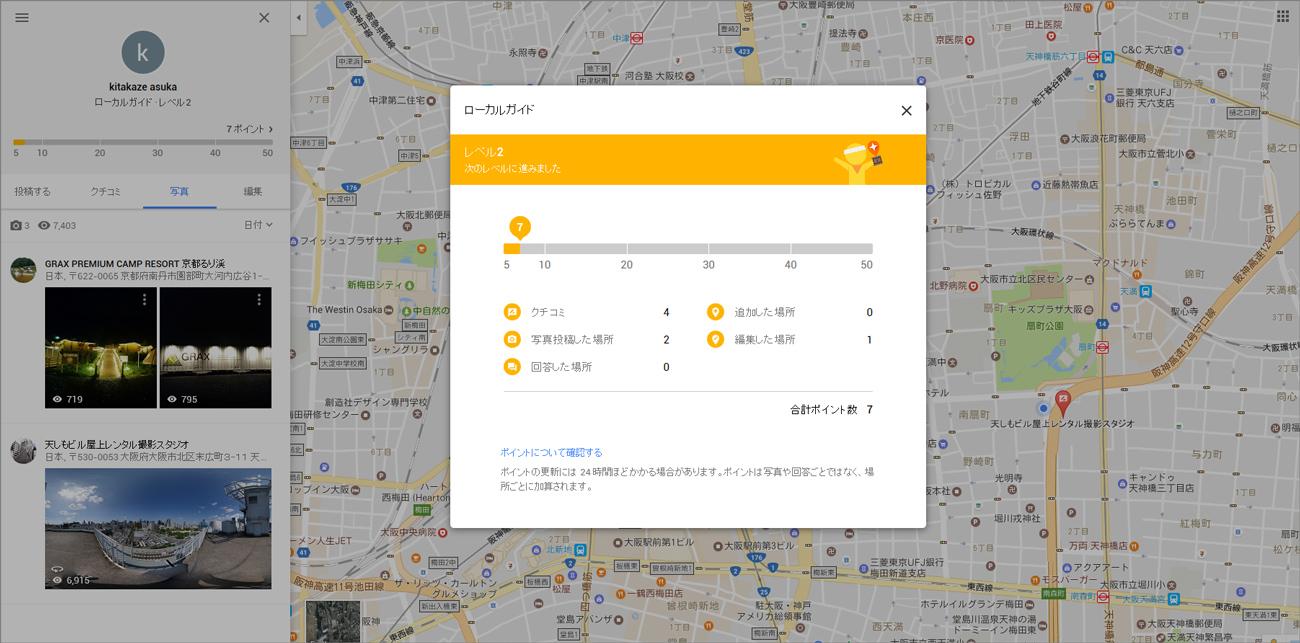
Task: Click the camera photo-count icon
Action: pos(16,226)
